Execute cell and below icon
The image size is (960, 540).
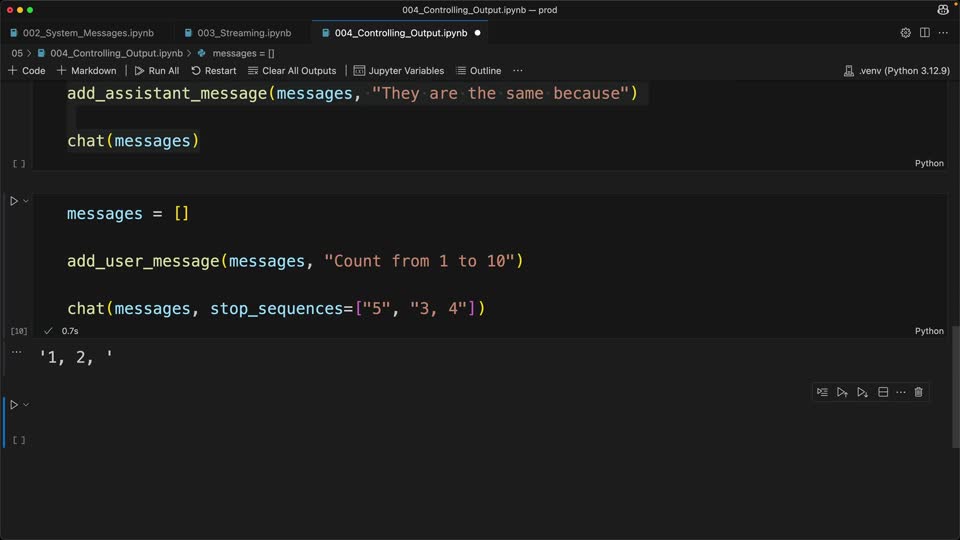click(x=863, y=392)
